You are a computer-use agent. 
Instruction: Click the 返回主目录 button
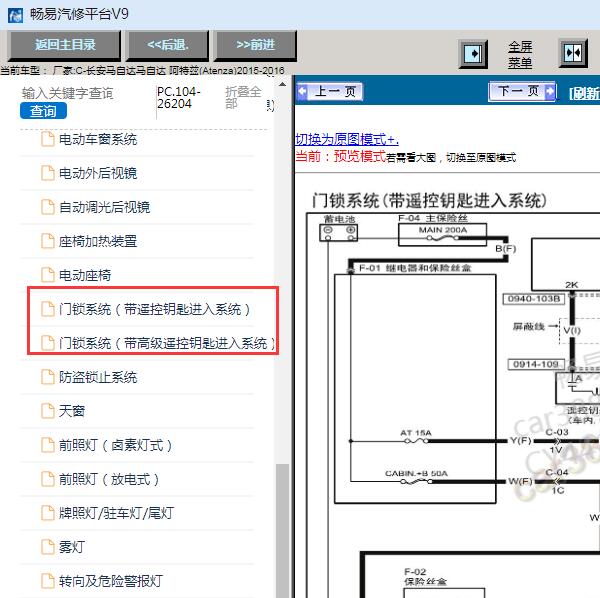pos(64,45)
